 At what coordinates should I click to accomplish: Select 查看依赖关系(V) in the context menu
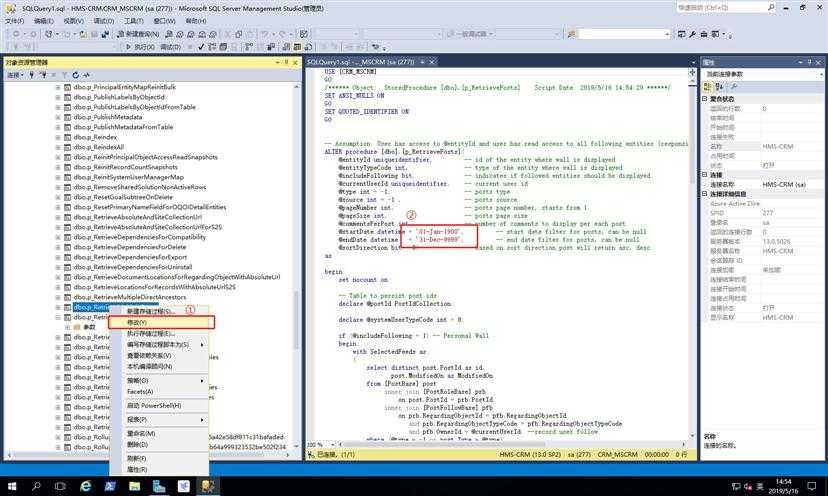click(149, 355)
